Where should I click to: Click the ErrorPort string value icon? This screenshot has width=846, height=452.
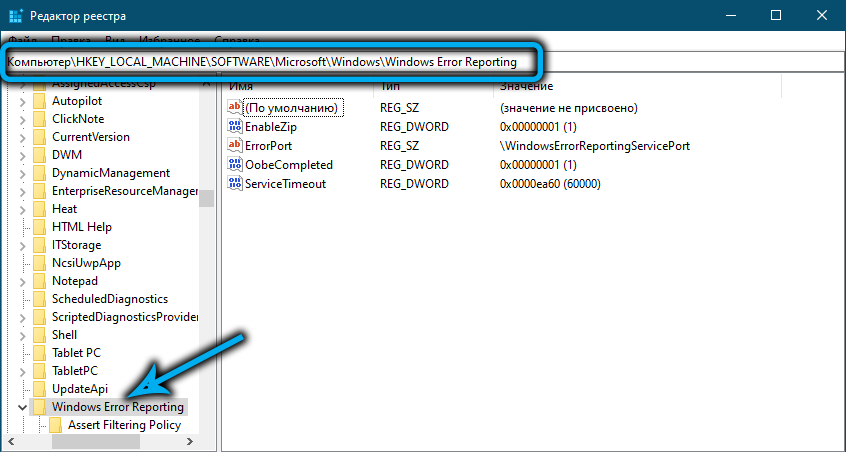tap(236, 146)
